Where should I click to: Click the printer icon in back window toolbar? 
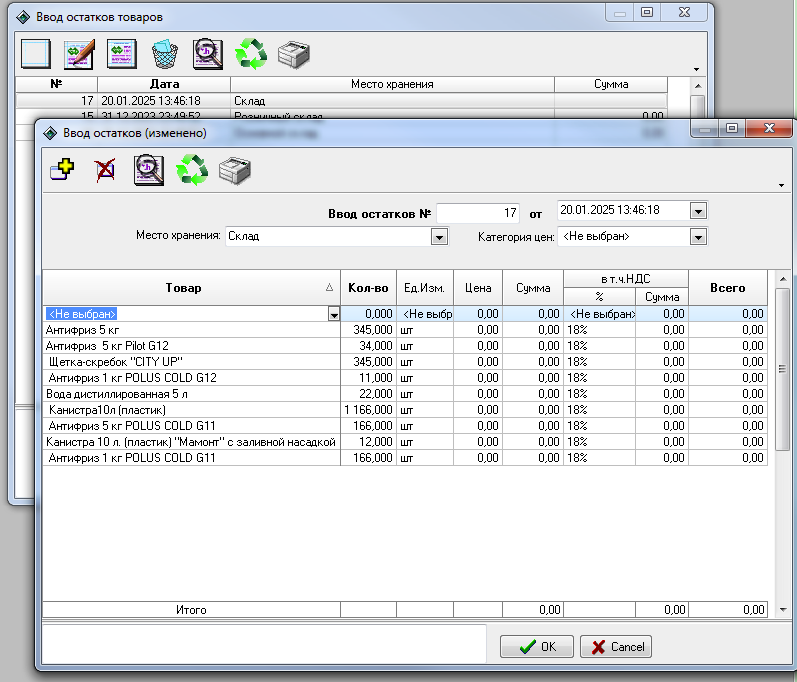pos(294,54)
